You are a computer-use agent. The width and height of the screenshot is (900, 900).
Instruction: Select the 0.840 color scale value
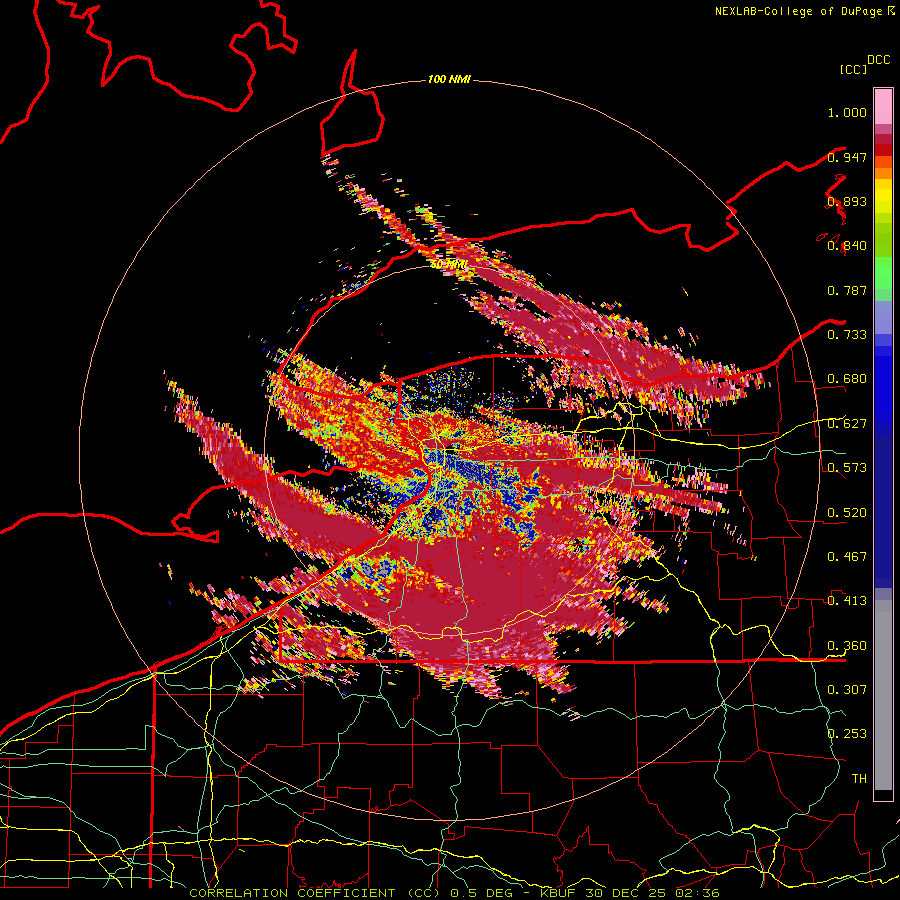coord(847,246)
